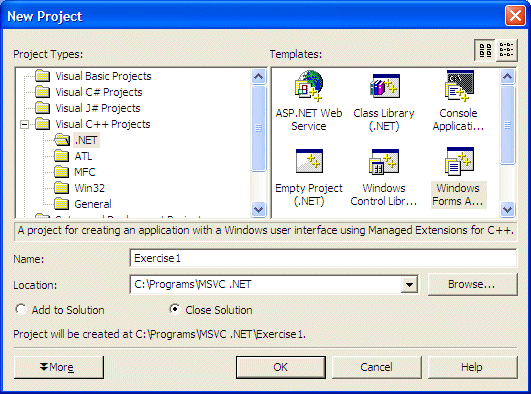Select Visual C# Projects tree item
This screenshot has height=394, width=531.
click(x=99, y=92)
